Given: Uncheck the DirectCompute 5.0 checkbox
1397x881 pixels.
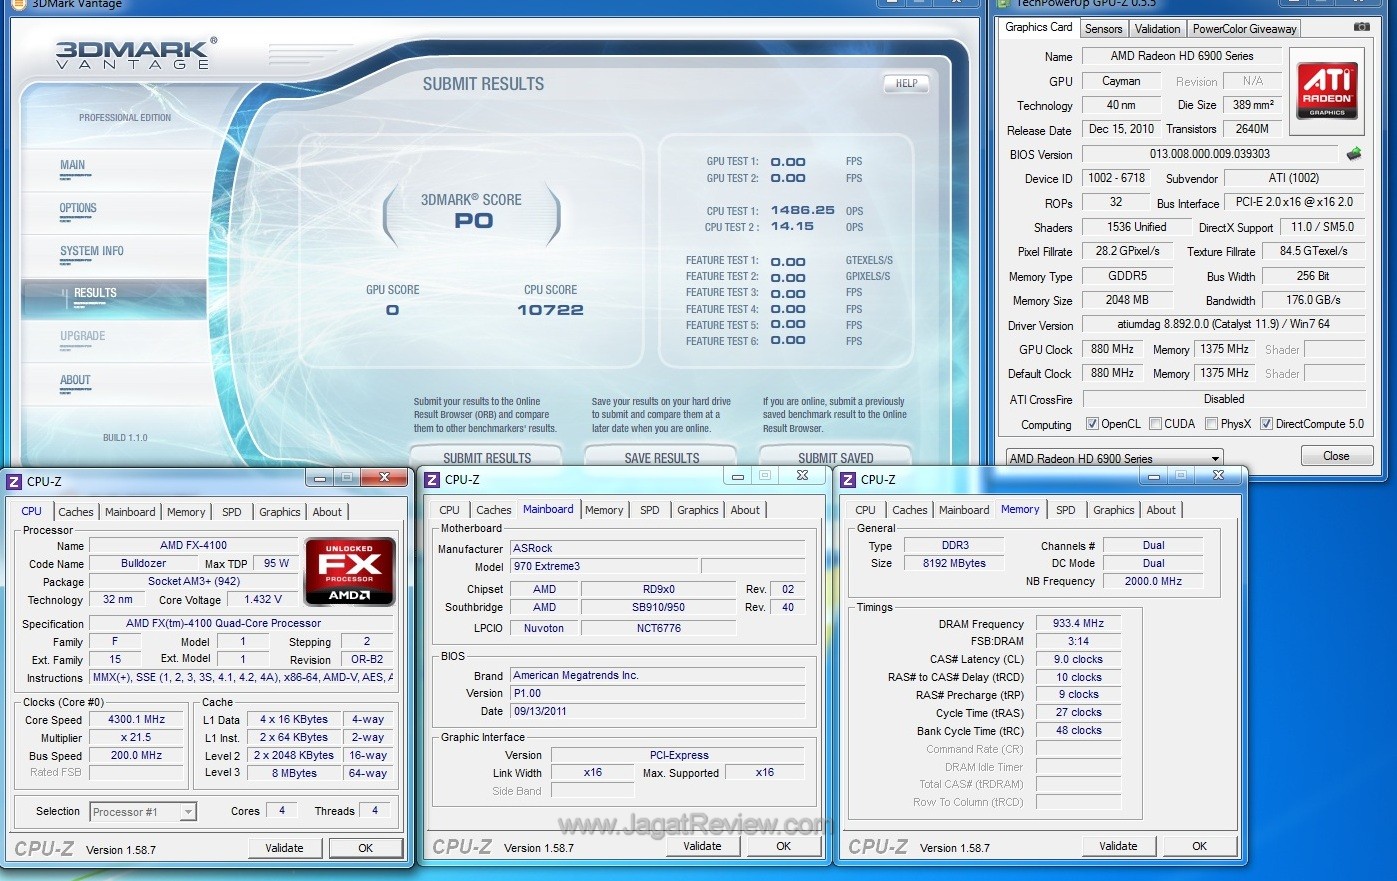Looking at the screenshot, I should 1266,424.
